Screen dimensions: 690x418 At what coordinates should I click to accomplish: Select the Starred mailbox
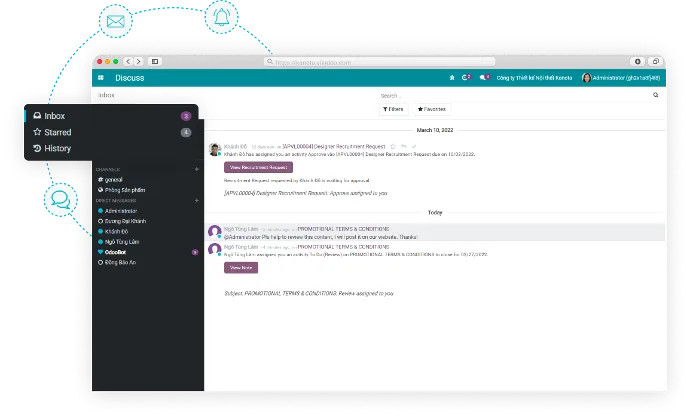112,132
